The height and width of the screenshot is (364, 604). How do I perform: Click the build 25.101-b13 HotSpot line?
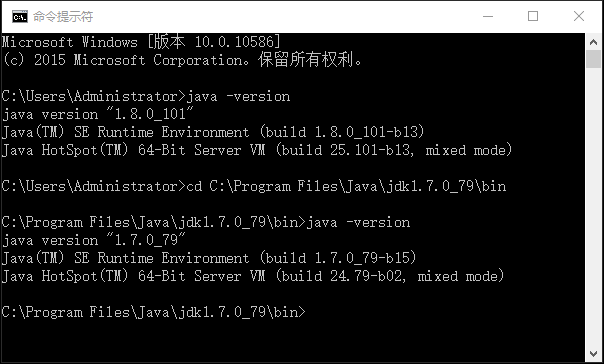pyautogui.click(x=257, y=150)
